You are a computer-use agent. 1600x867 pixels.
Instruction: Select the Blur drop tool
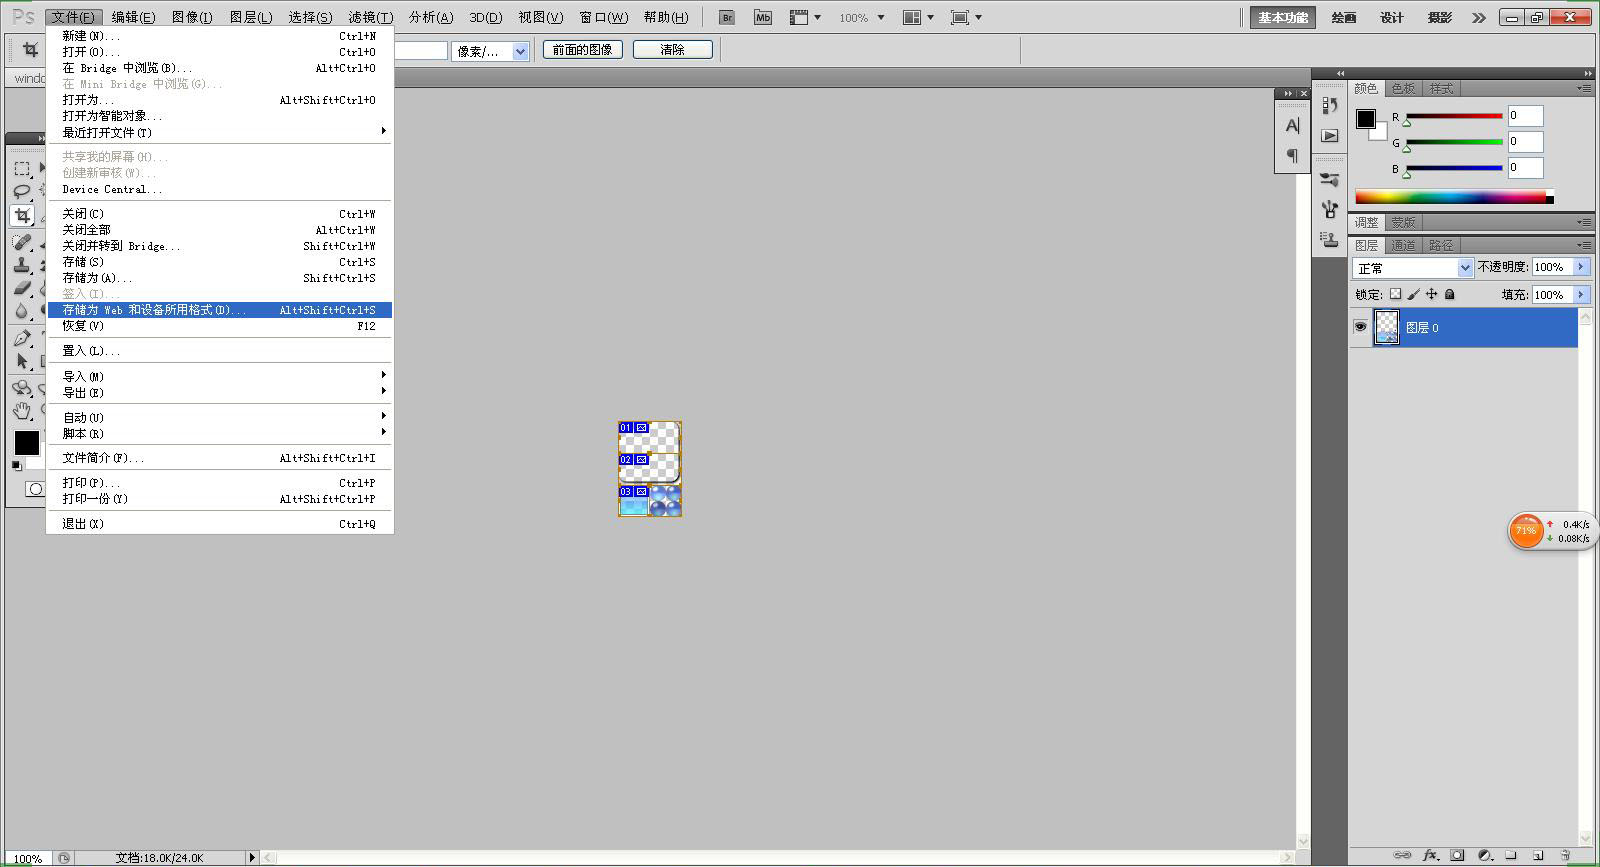[22, 311]
